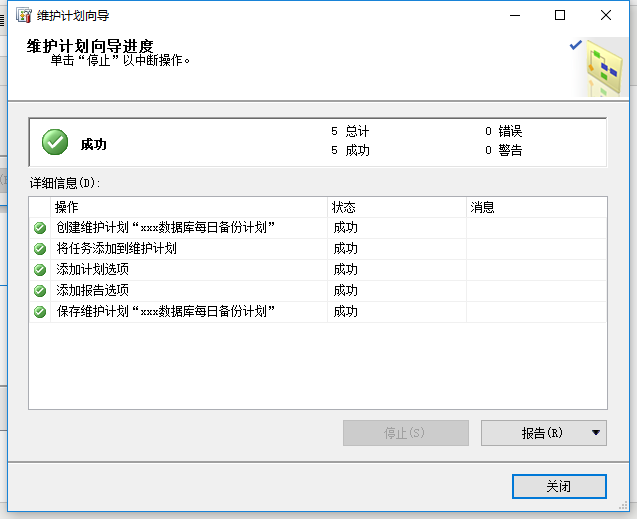This screenshot has width=637, height=519.
Task: Click the maintenance plan wizard title bar icon
Action: (x=24, y=15)
